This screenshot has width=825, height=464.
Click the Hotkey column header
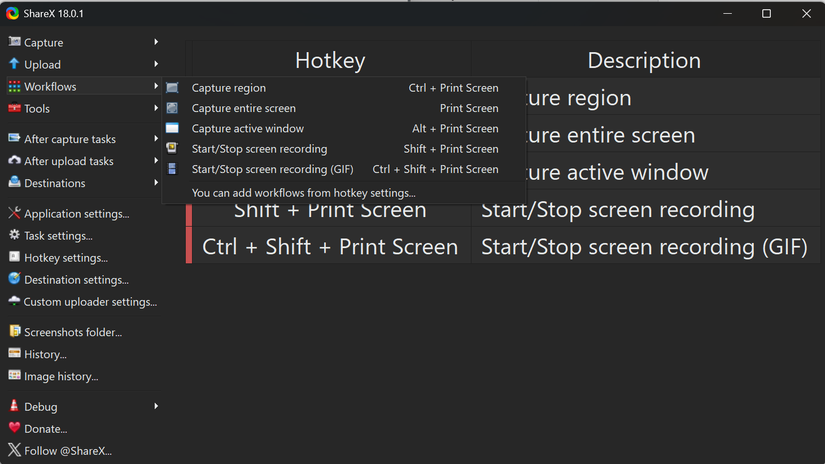(x=330, y=60)
